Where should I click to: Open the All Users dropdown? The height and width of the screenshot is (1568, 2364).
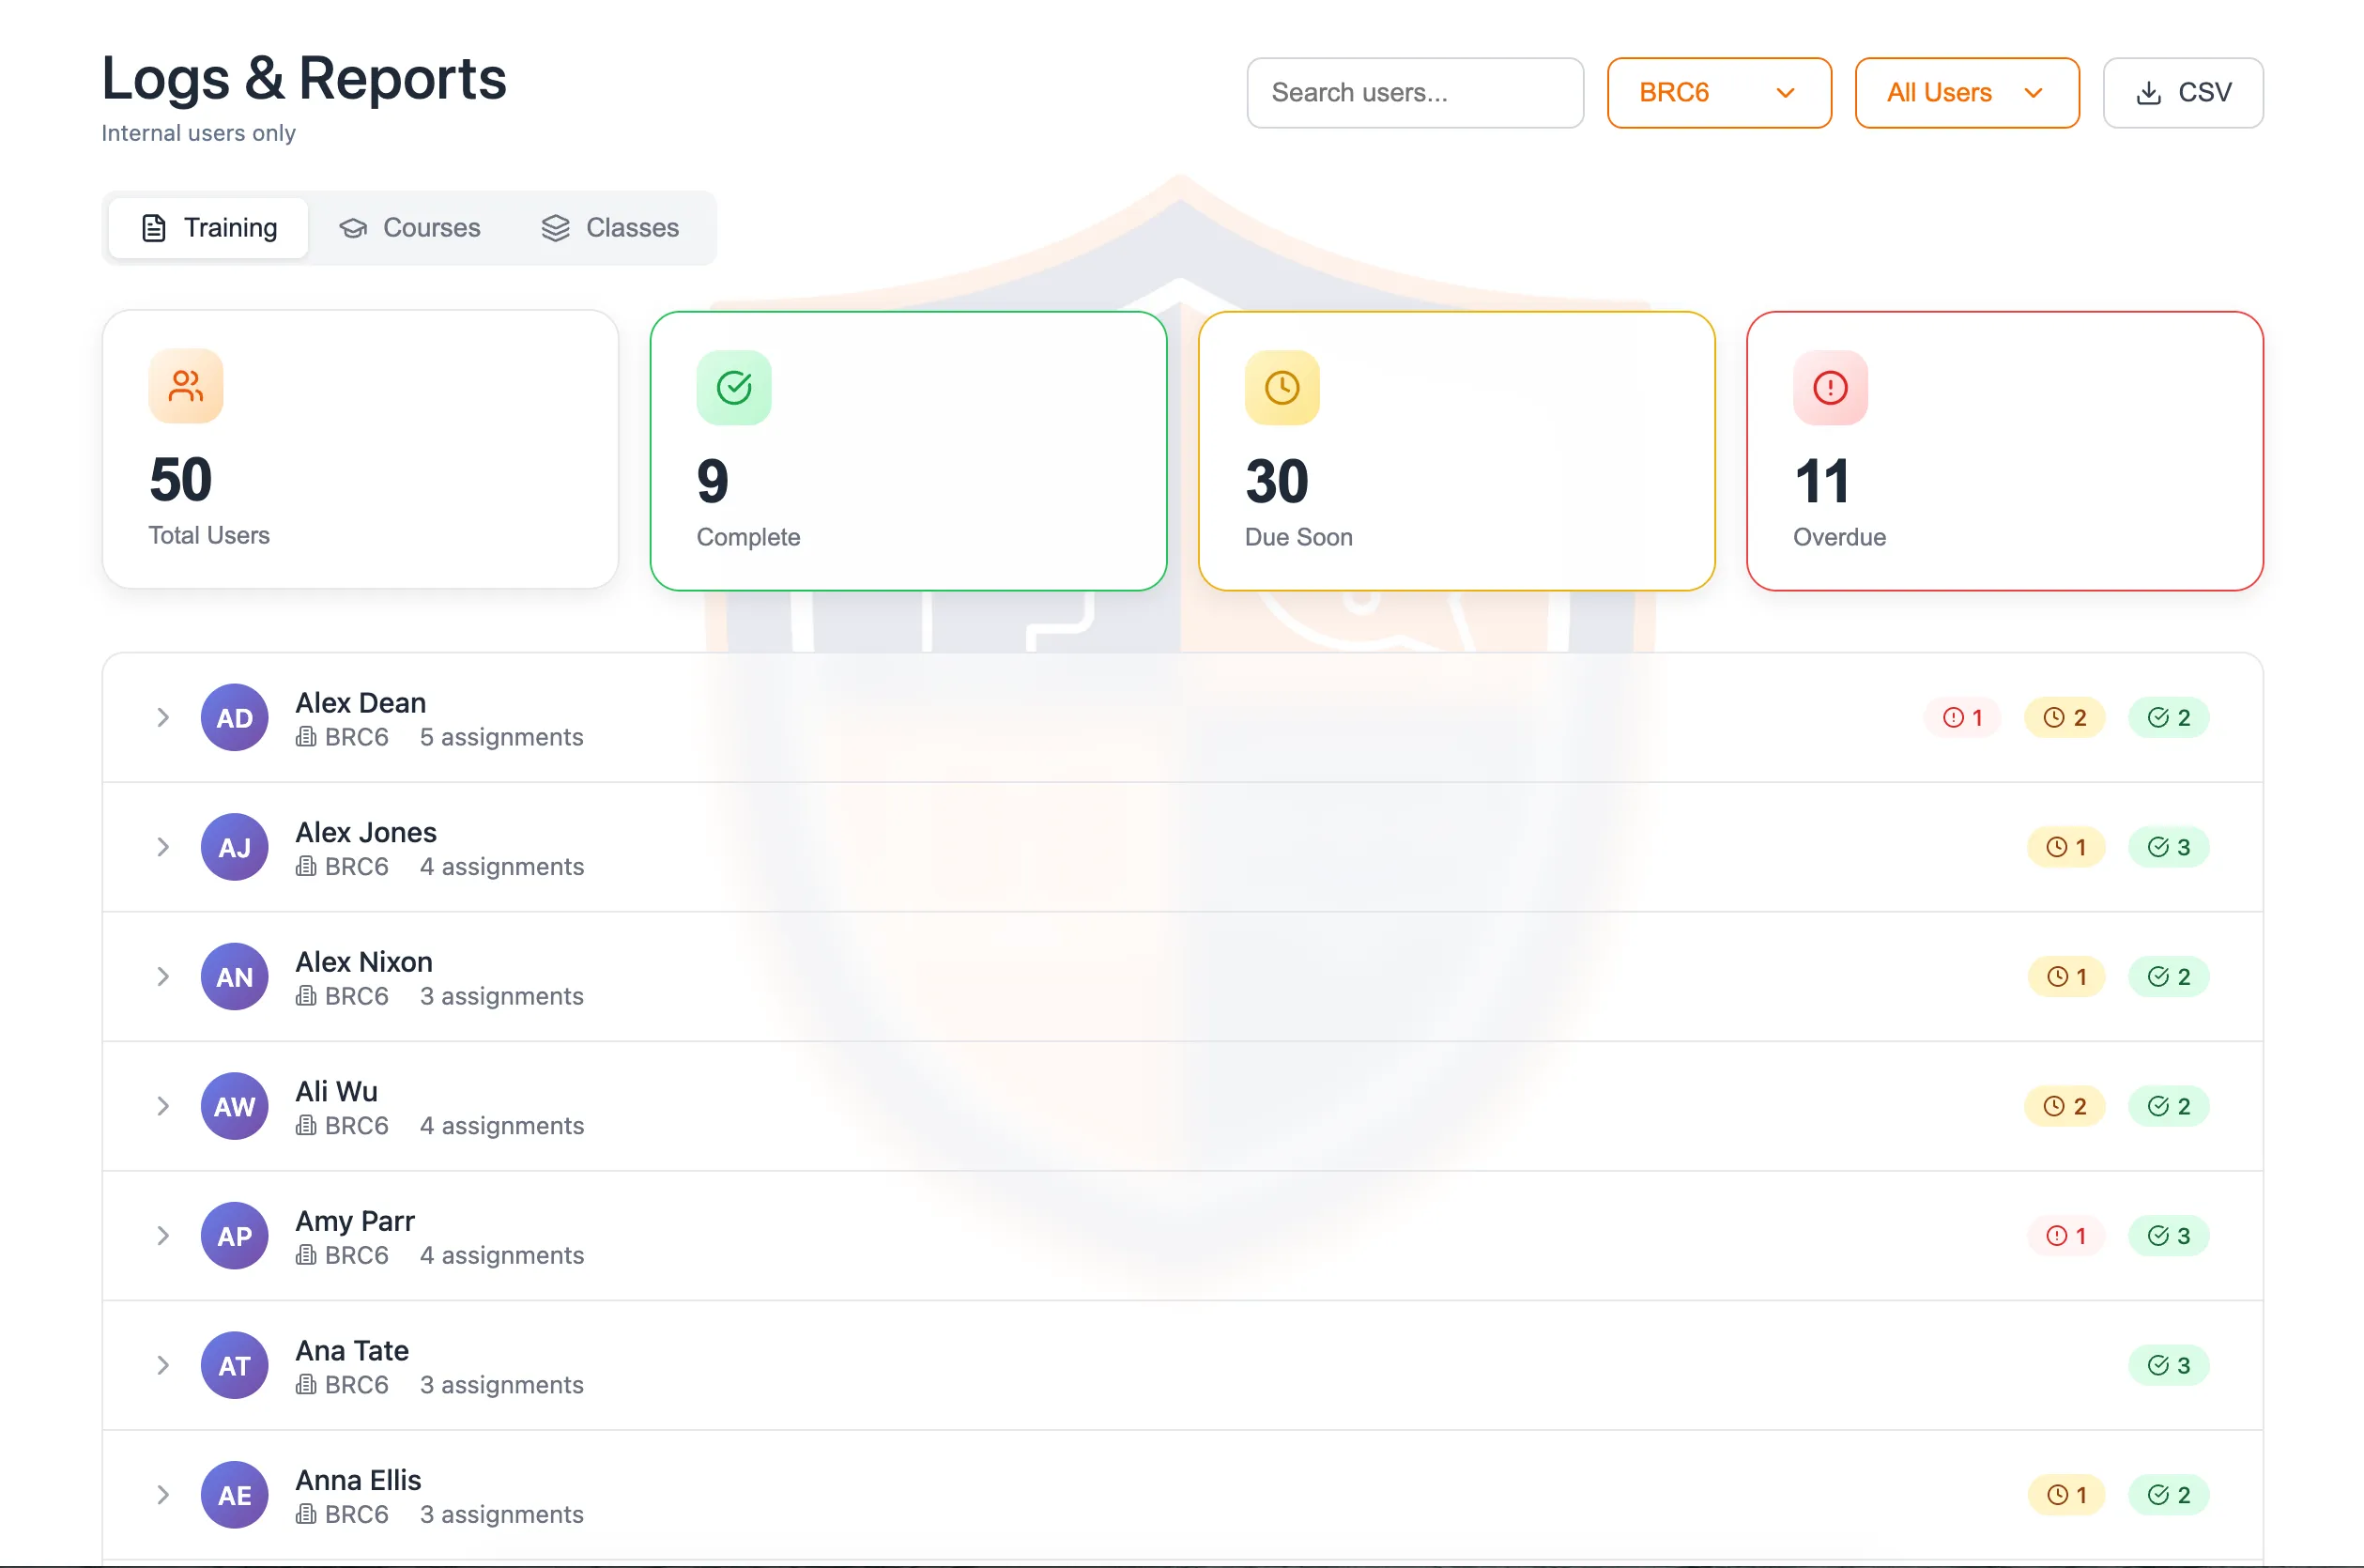pos(1966,93)
